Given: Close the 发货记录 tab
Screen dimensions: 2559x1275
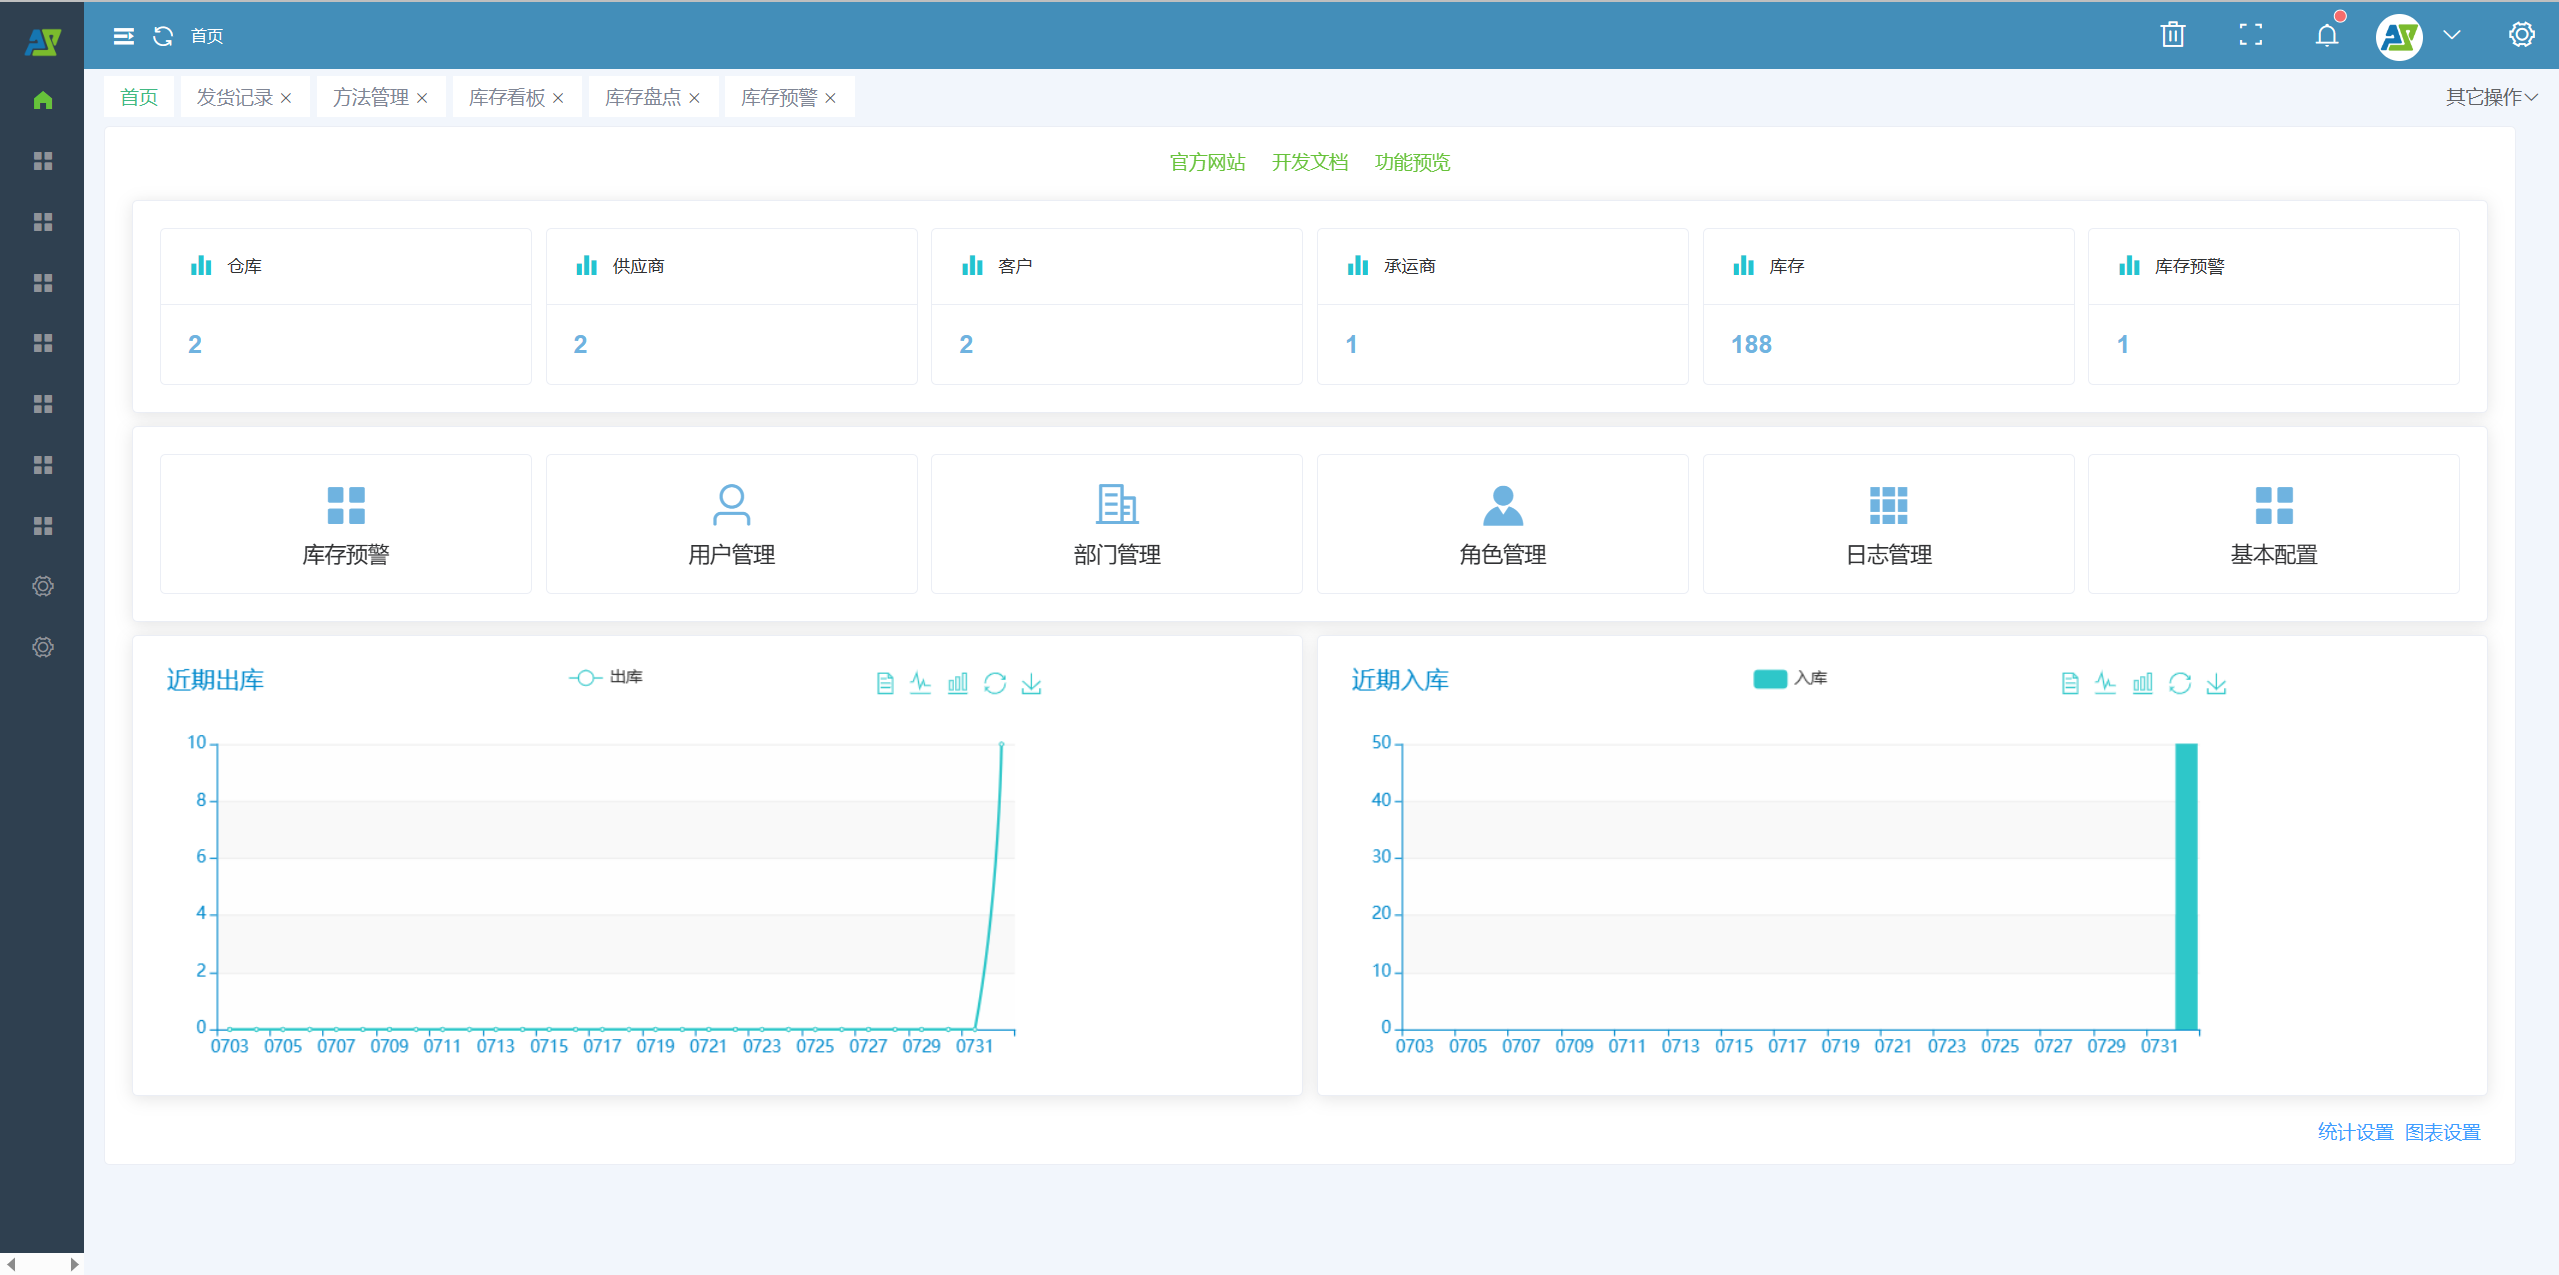Looking at the screenshot, I should point(286,98).
